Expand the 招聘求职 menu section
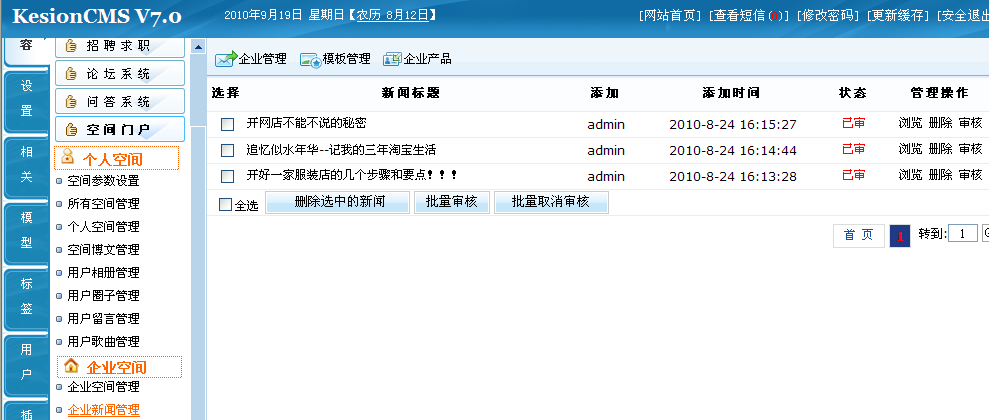This screenshot has height=420, width=989. [x=120, y=45]
